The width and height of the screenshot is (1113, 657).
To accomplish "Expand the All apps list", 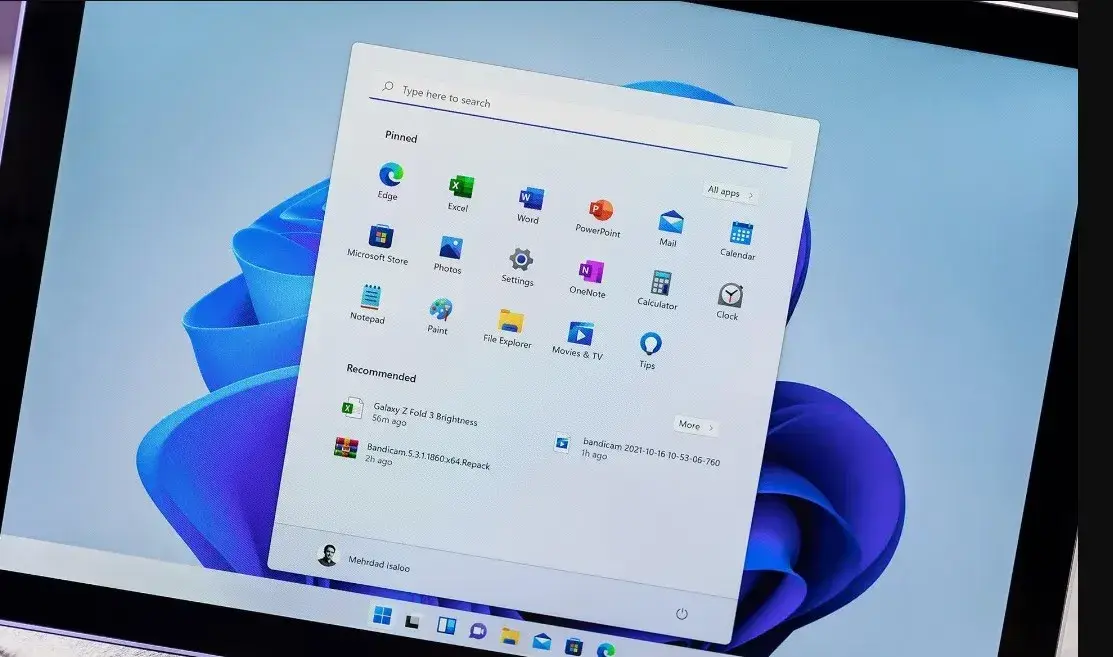I will [x=730, y=192].
